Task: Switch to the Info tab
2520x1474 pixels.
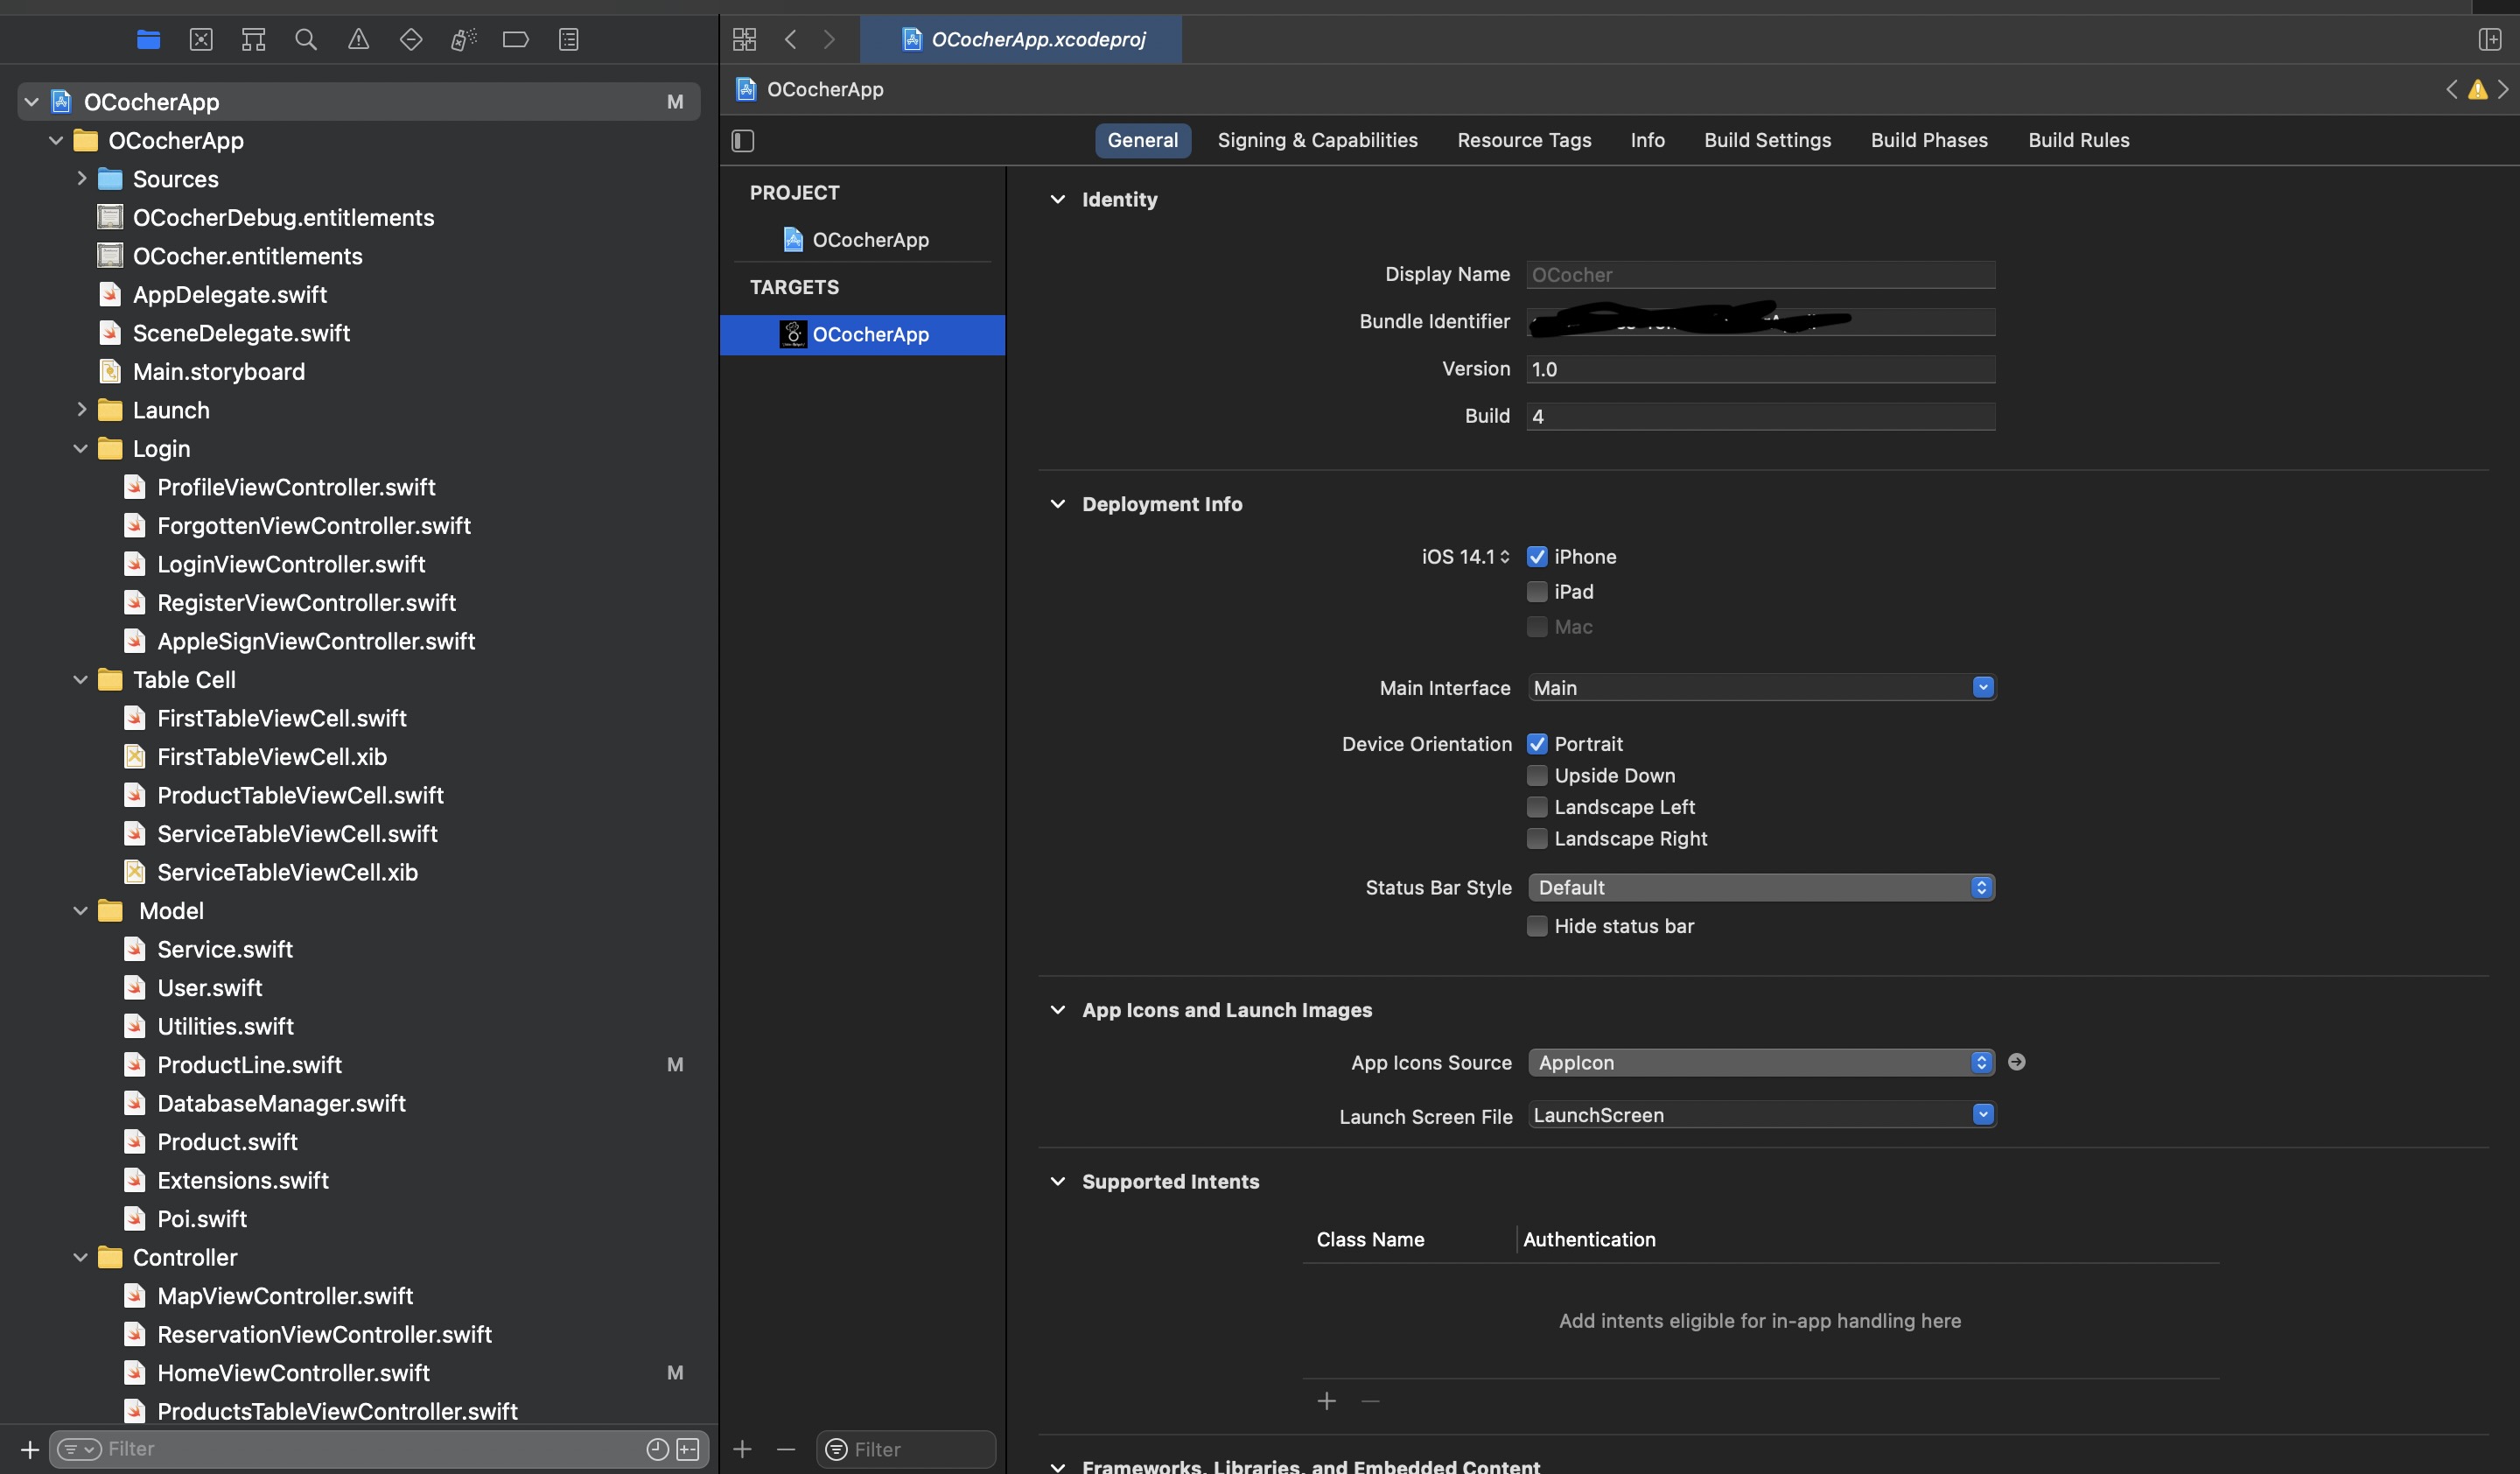Action: [x=1647, y=140]
